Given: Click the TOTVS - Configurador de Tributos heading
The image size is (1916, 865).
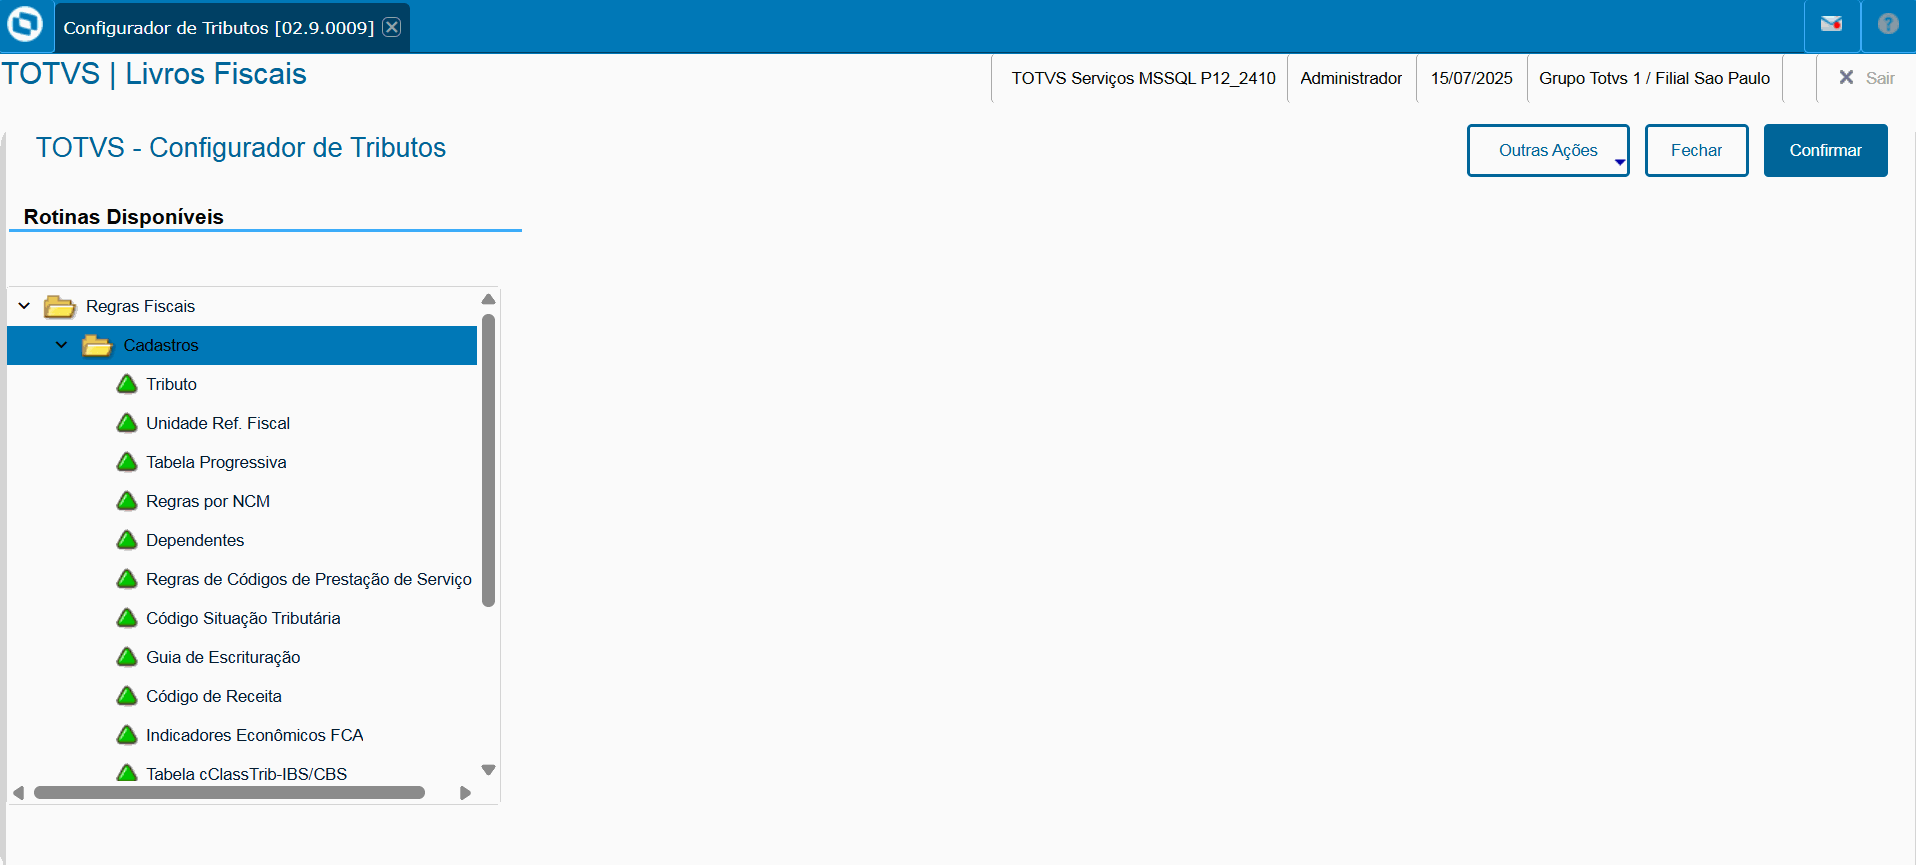Looking at the screenshot, I should click(241, 148).
